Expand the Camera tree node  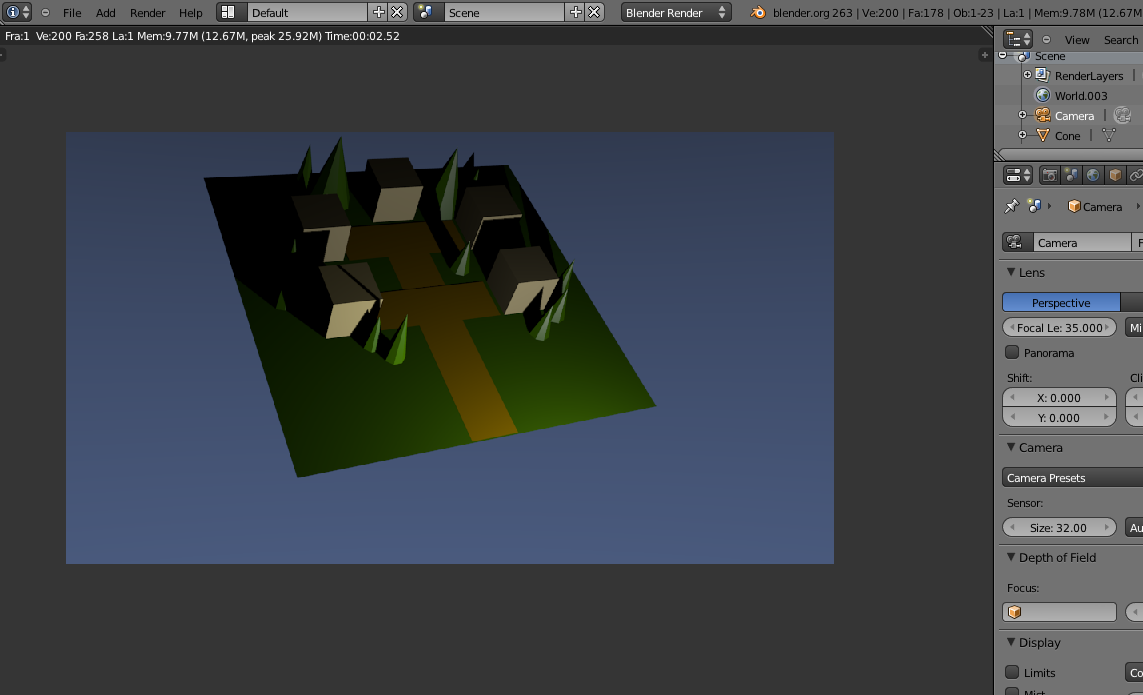click(x=1022, y=115)
